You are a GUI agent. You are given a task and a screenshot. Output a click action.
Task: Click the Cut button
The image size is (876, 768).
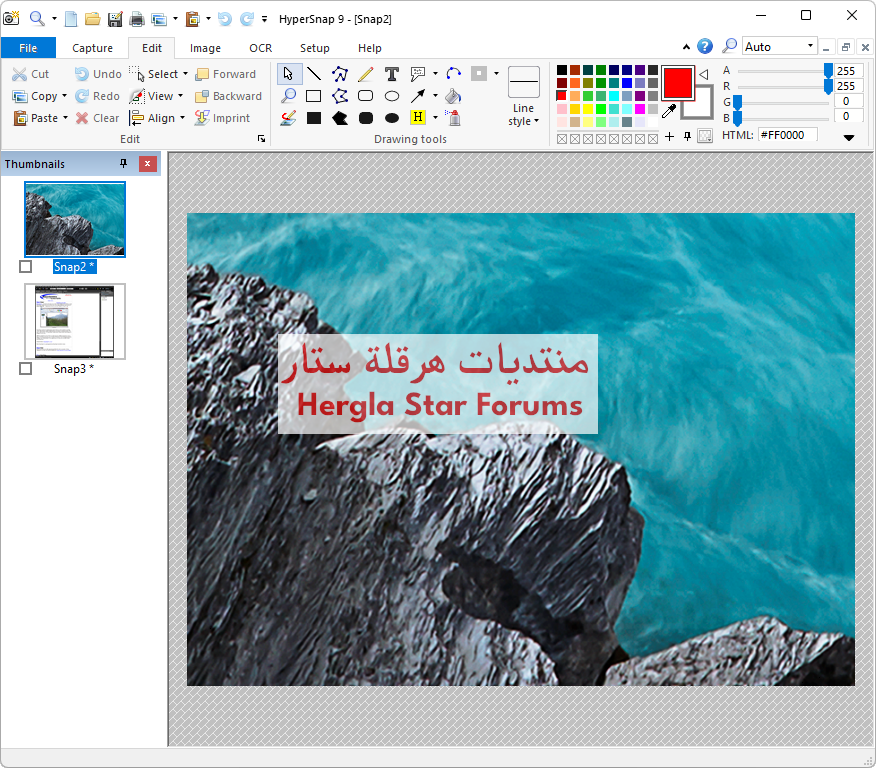tap(31, 74)
